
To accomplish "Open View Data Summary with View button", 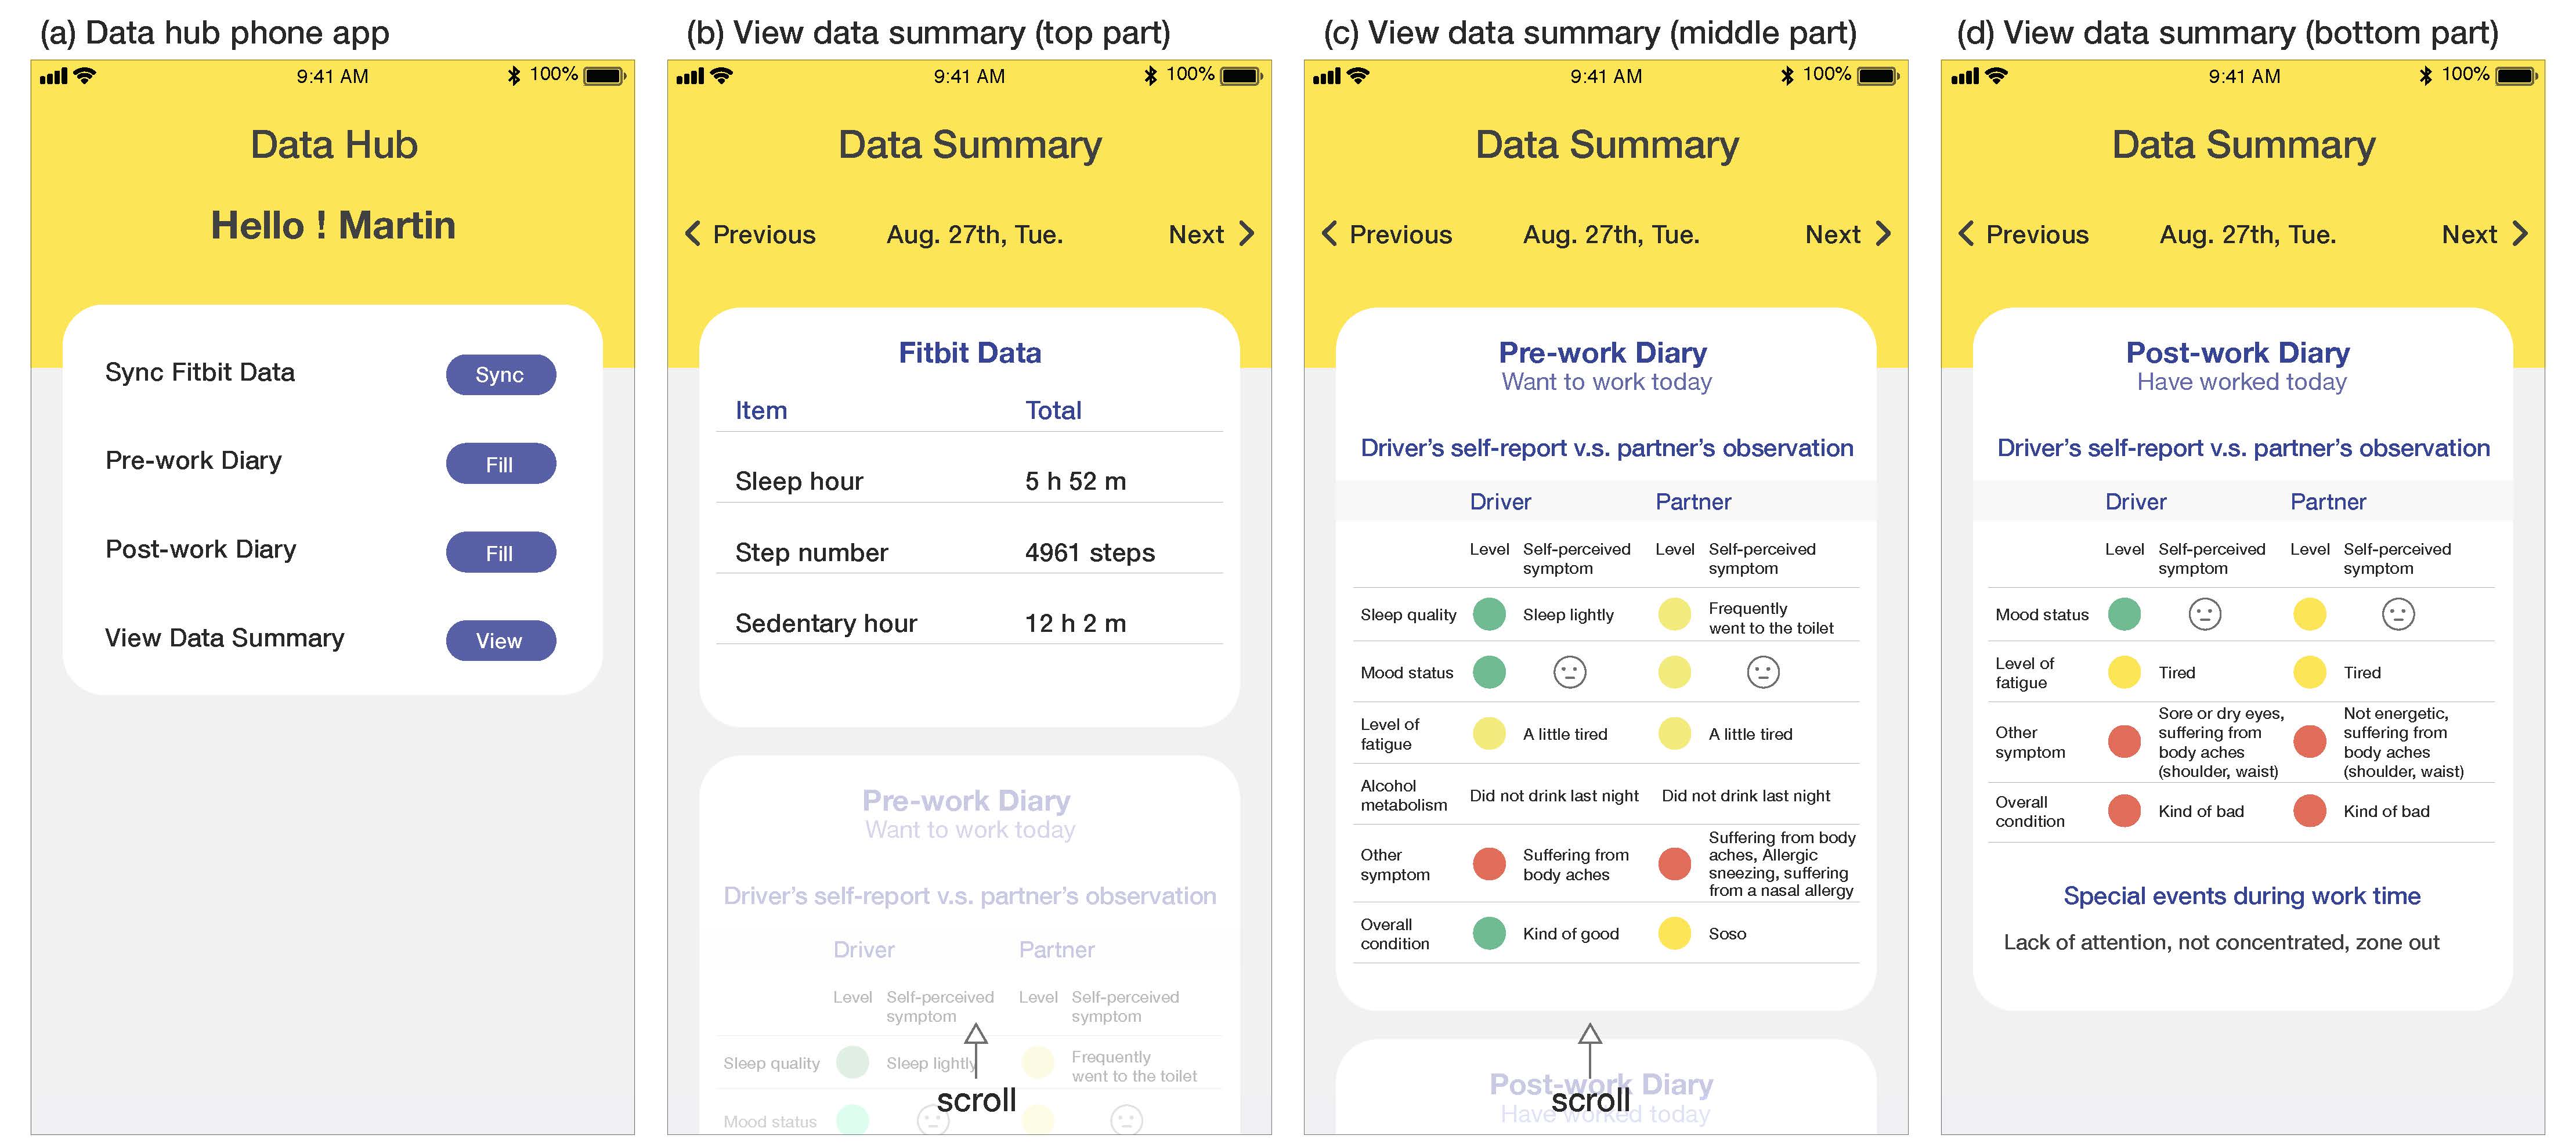I will 500,641.
